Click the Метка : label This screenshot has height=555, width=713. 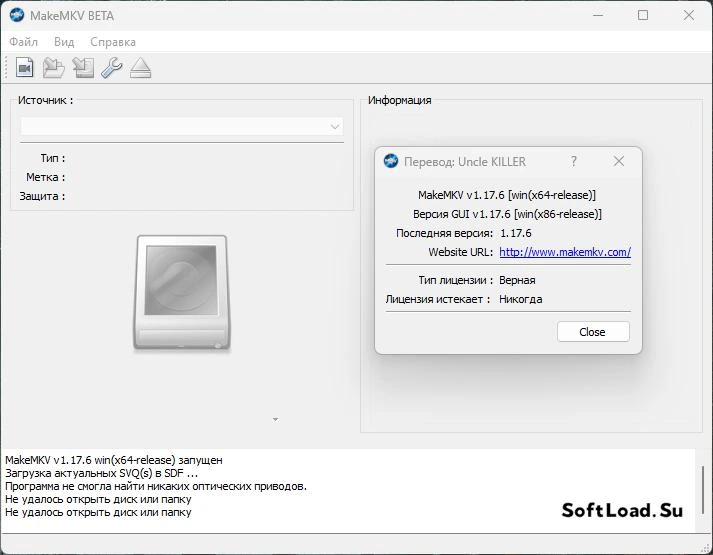click(x=45, y=177)
